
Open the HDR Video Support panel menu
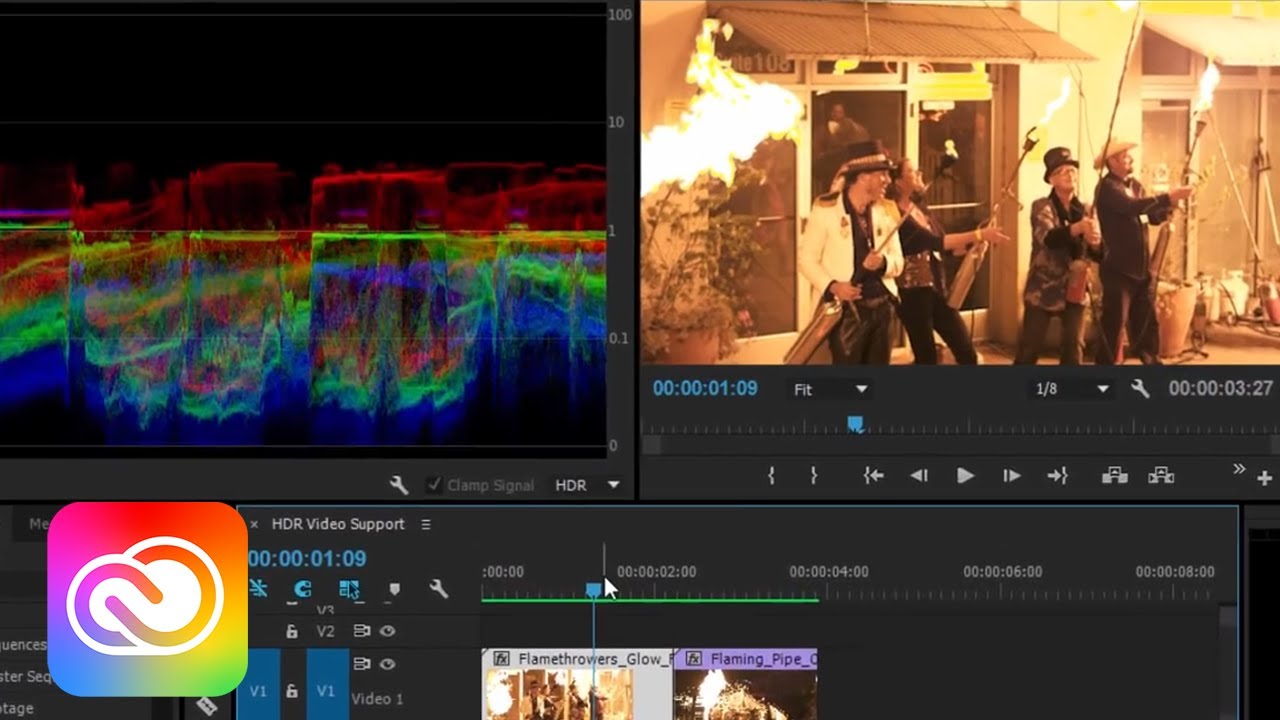point(425,524)
